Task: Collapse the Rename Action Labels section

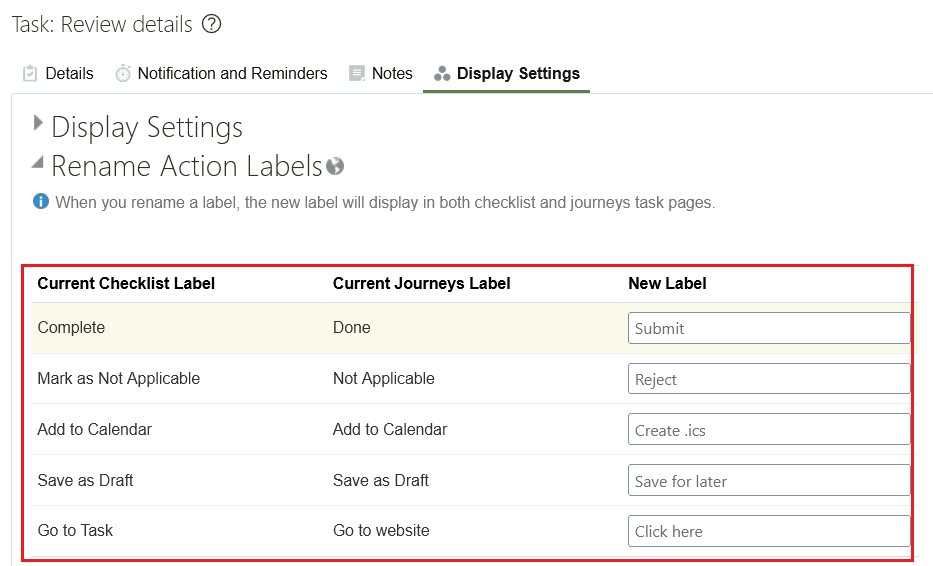Action: point(38,161)
